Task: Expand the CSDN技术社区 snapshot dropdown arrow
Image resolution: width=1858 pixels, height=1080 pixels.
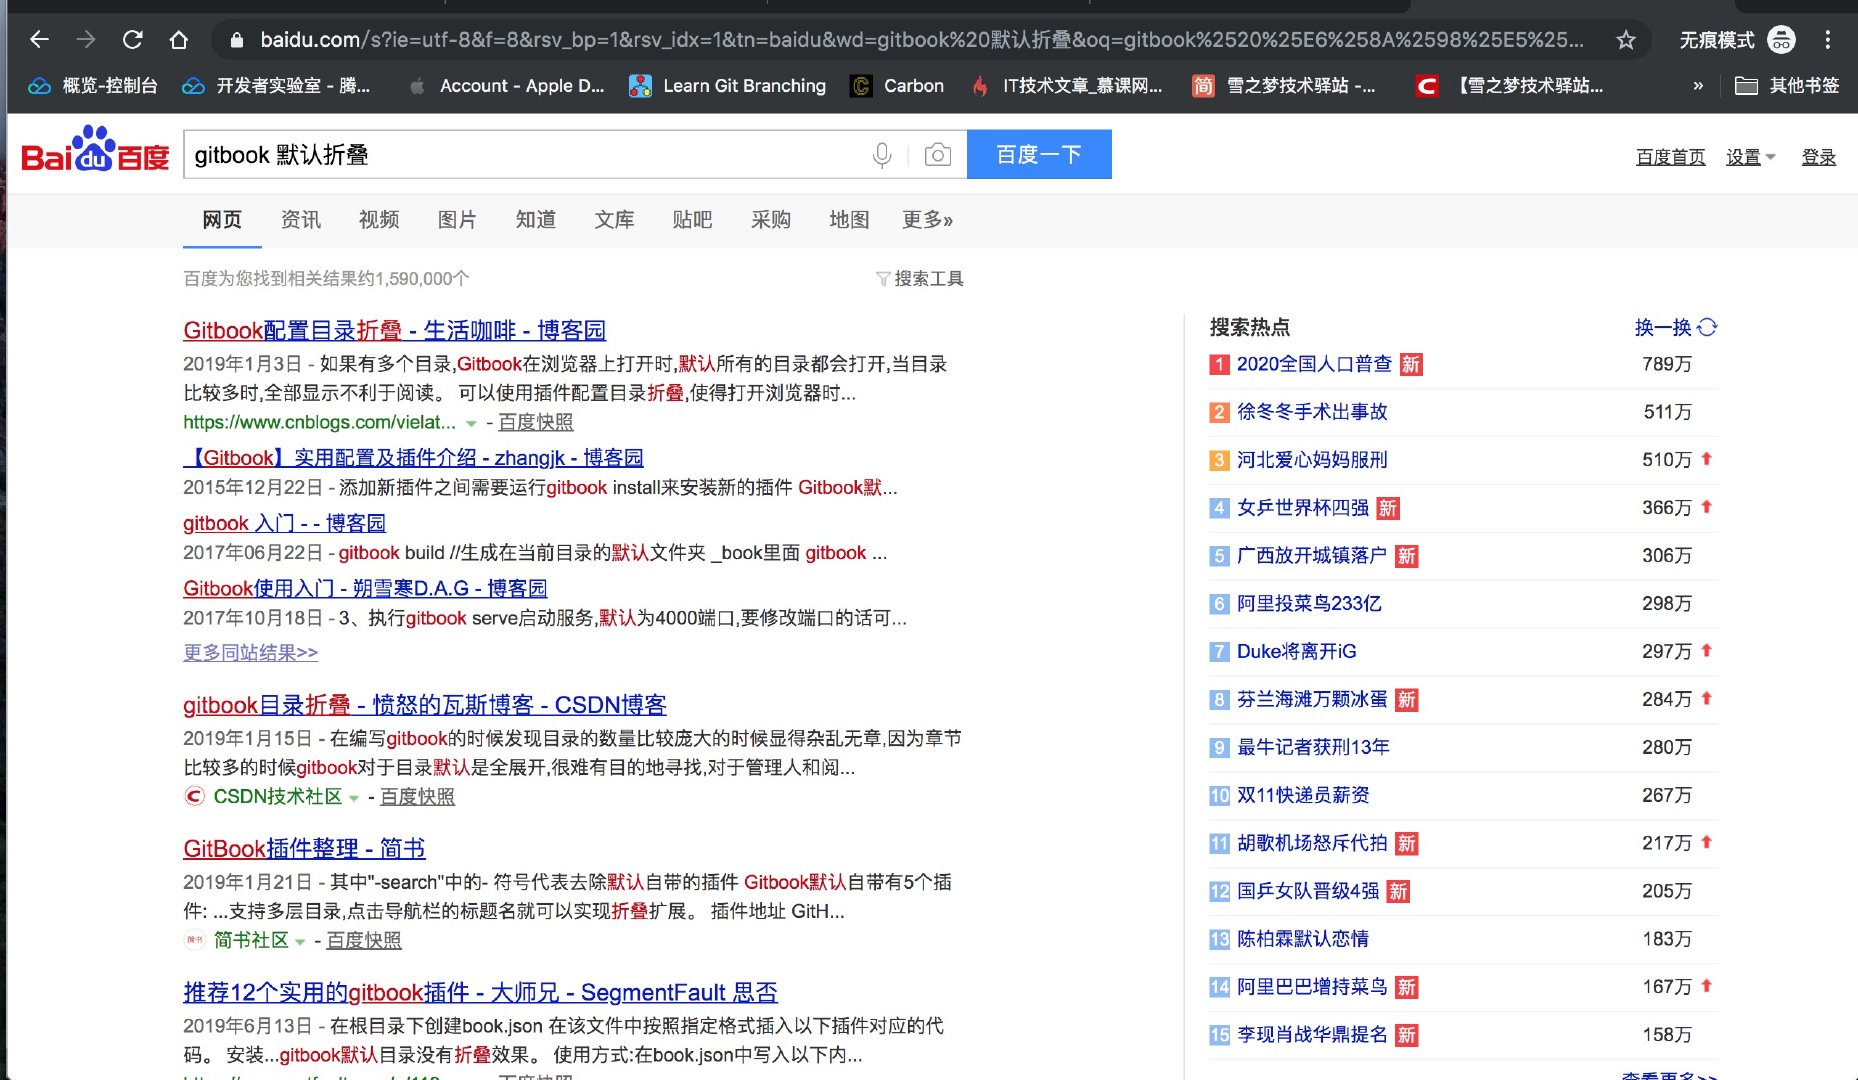Action: coord(355,798)
